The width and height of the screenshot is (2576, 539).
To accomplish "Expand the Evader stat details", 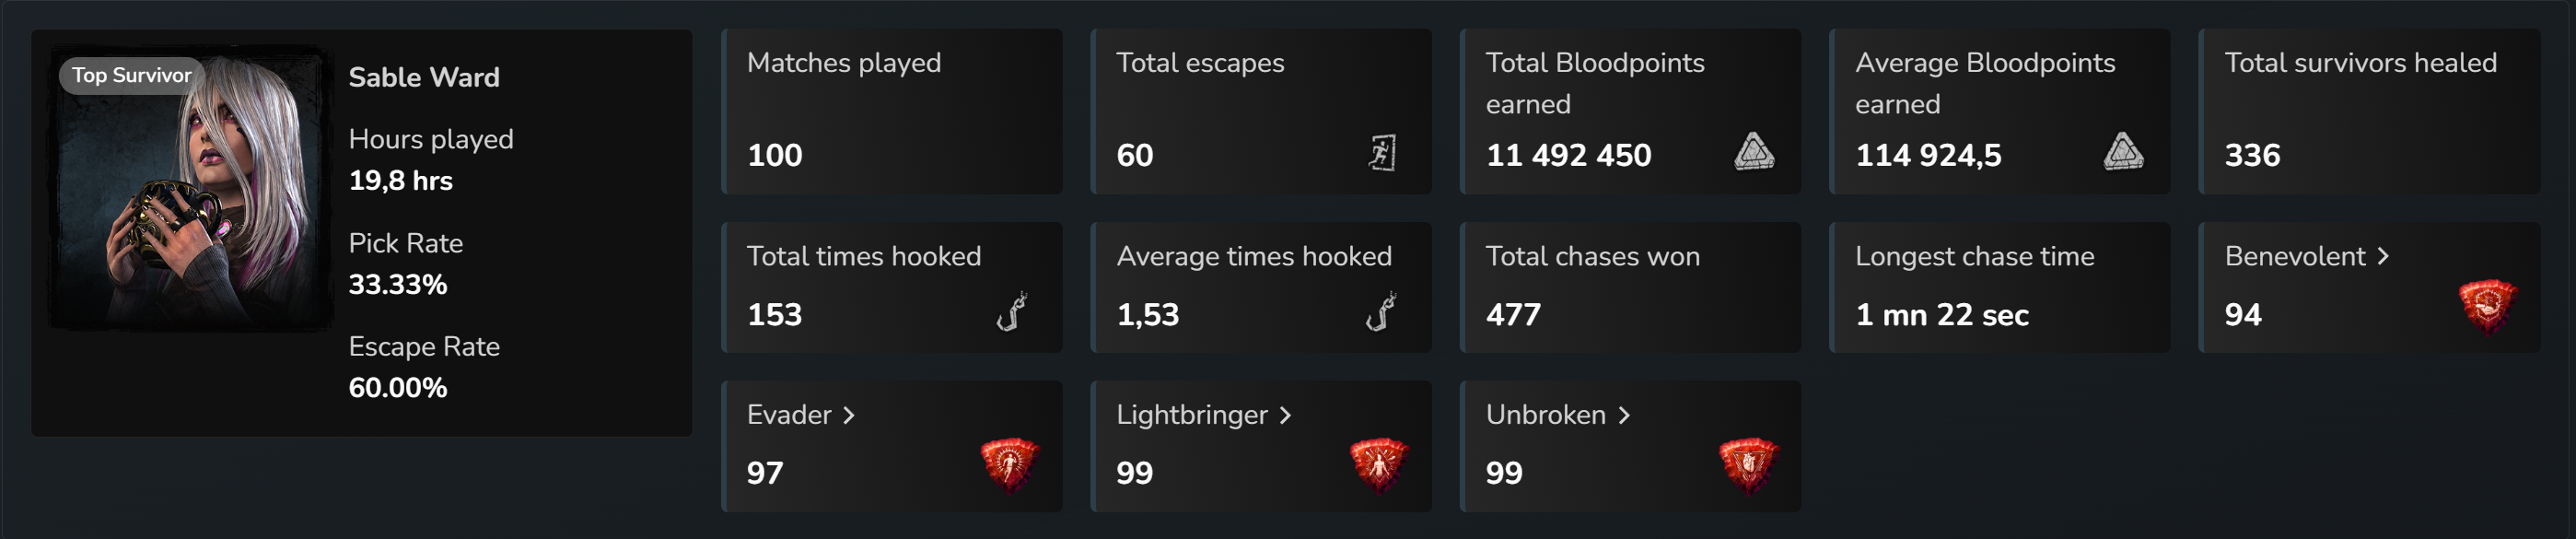I will click(848, 415).
